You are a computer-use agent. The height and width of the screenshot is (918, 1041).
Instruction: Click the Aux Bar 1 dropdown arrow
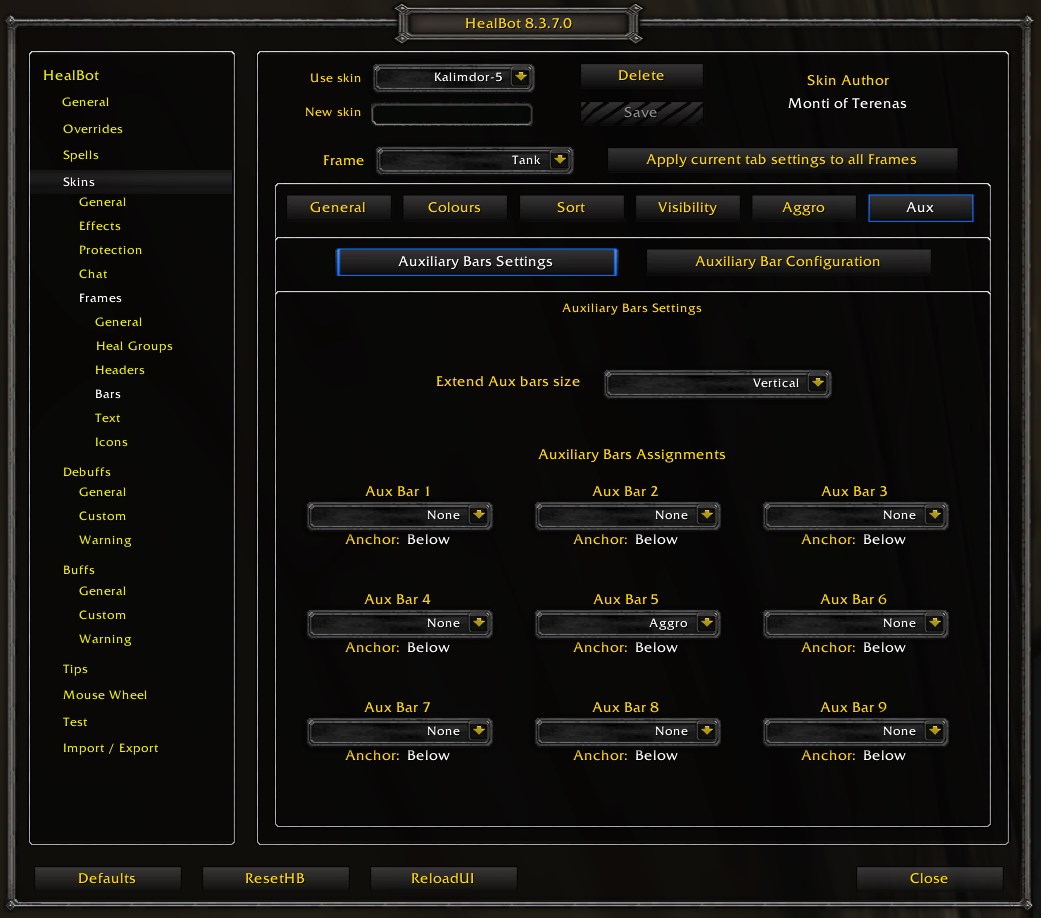pyautogui.click(x=479, y=515)
